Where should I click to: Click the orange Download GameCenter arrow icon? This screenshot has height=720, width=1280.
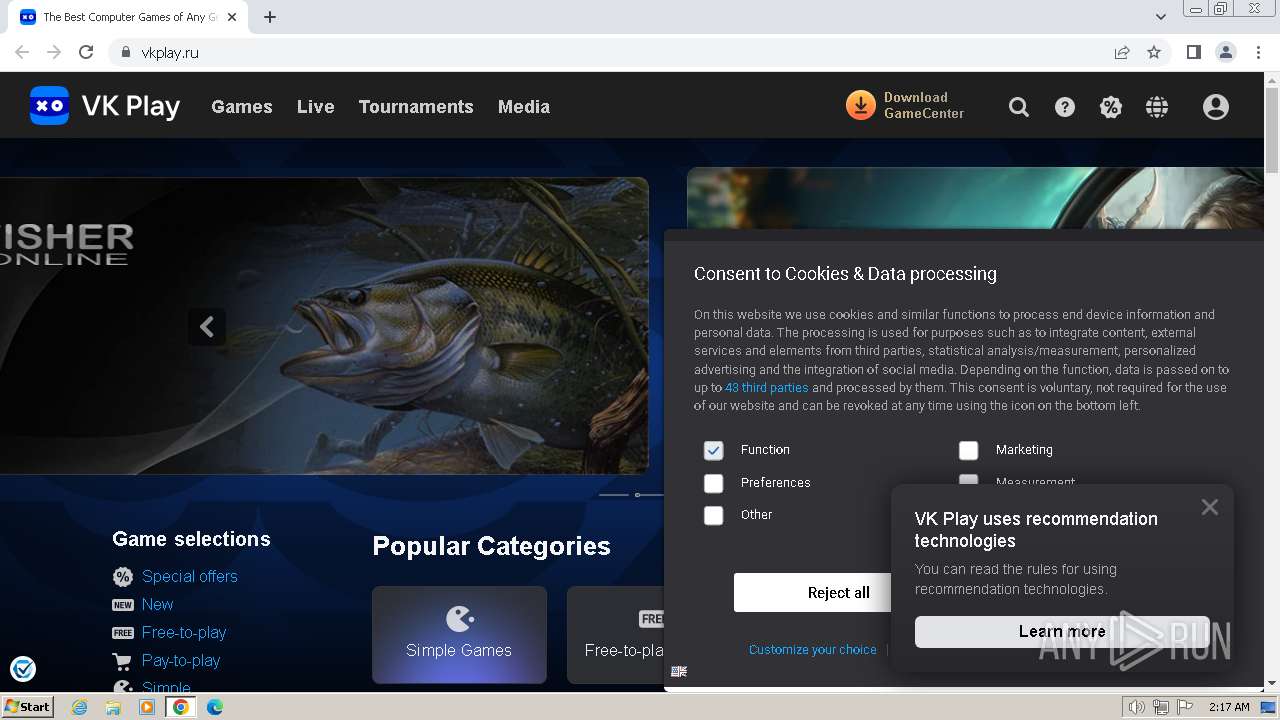point(861,105)
